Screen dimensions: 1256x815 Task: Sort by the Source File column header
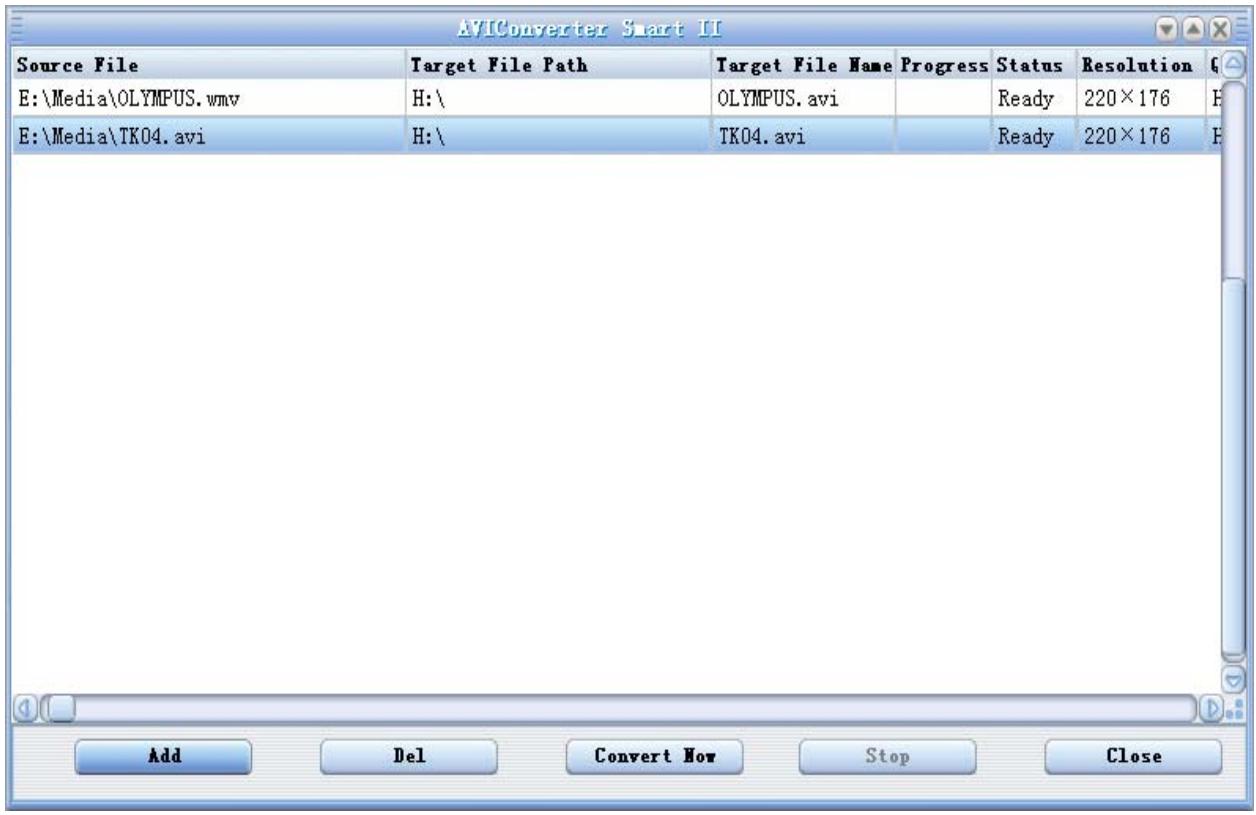tap(208, 66)
